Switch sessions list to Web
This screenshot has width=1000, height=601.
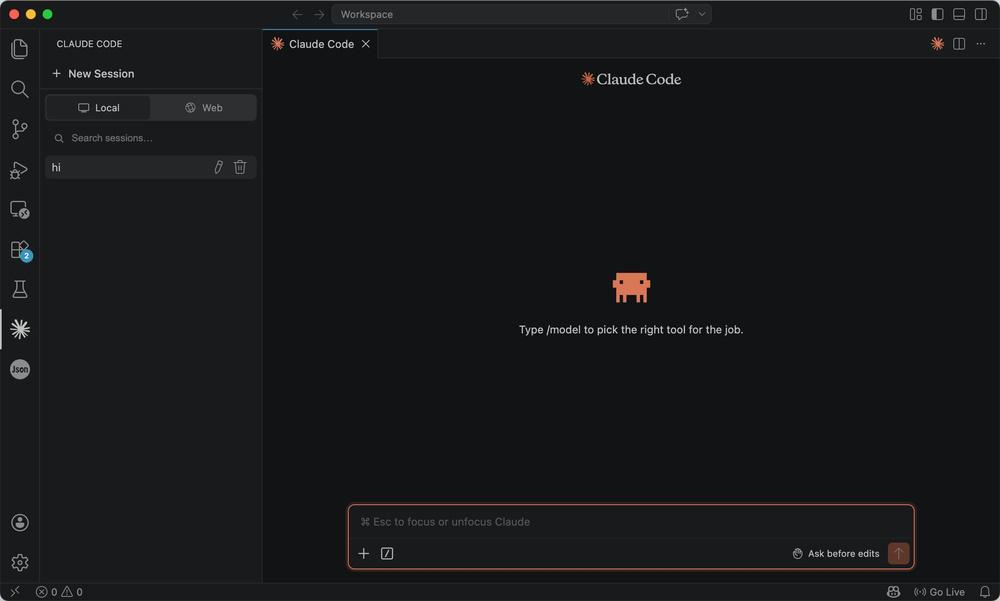203,108
